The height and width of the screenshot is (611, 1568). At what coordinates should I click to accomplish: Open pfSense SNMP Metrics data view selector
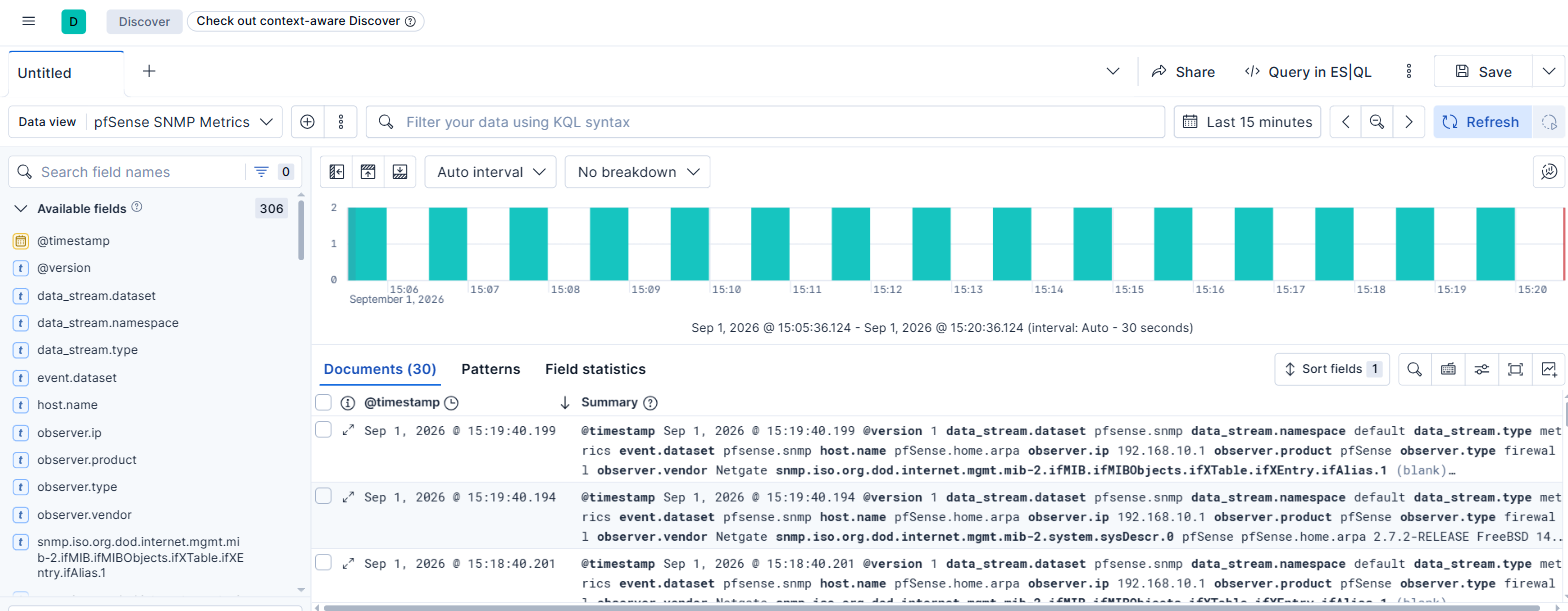click(184, 122)
